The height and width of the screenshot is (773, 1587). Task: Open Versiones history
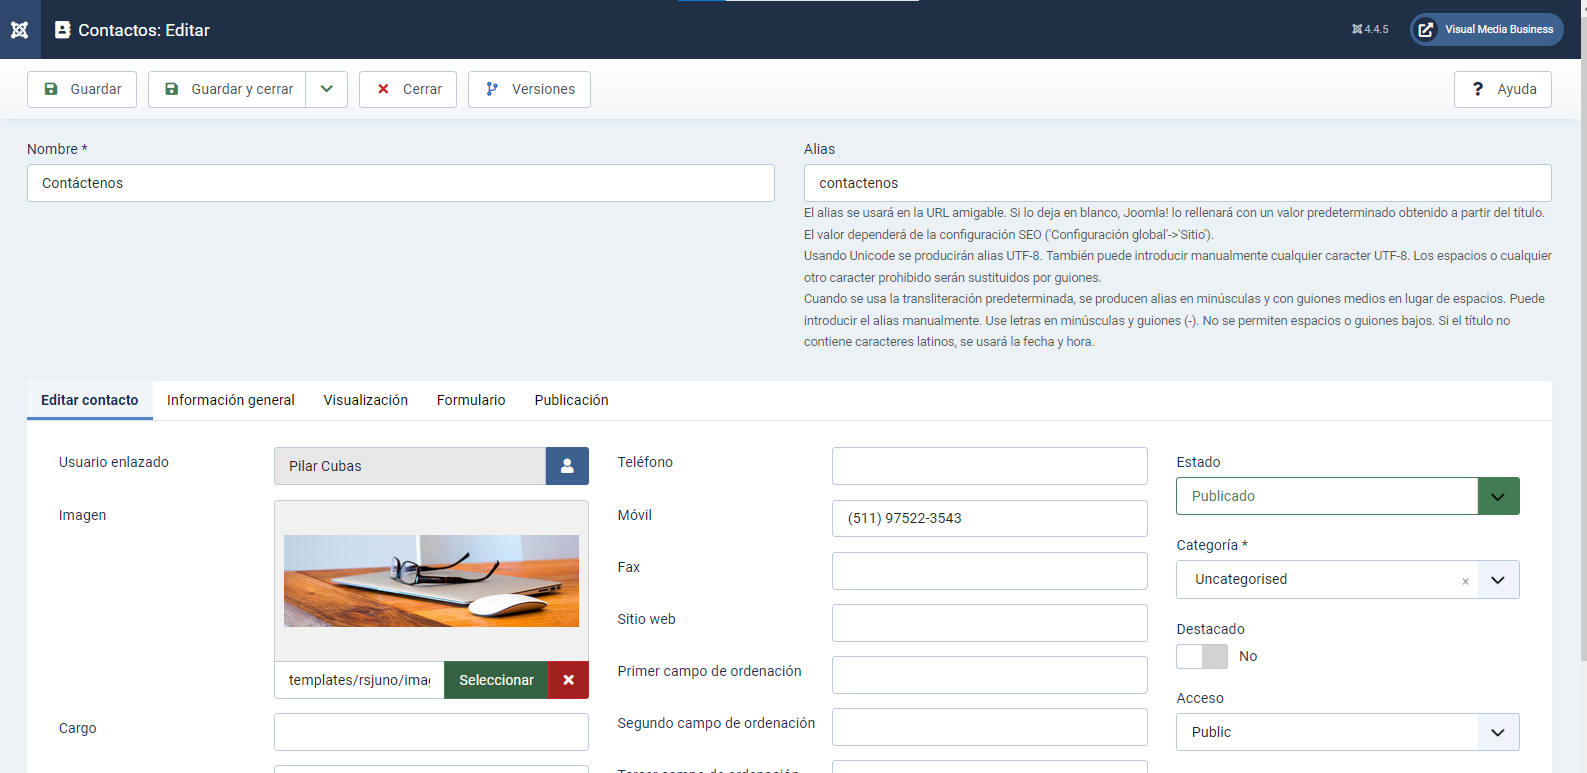pyautogui.click(x=529, y=89)
